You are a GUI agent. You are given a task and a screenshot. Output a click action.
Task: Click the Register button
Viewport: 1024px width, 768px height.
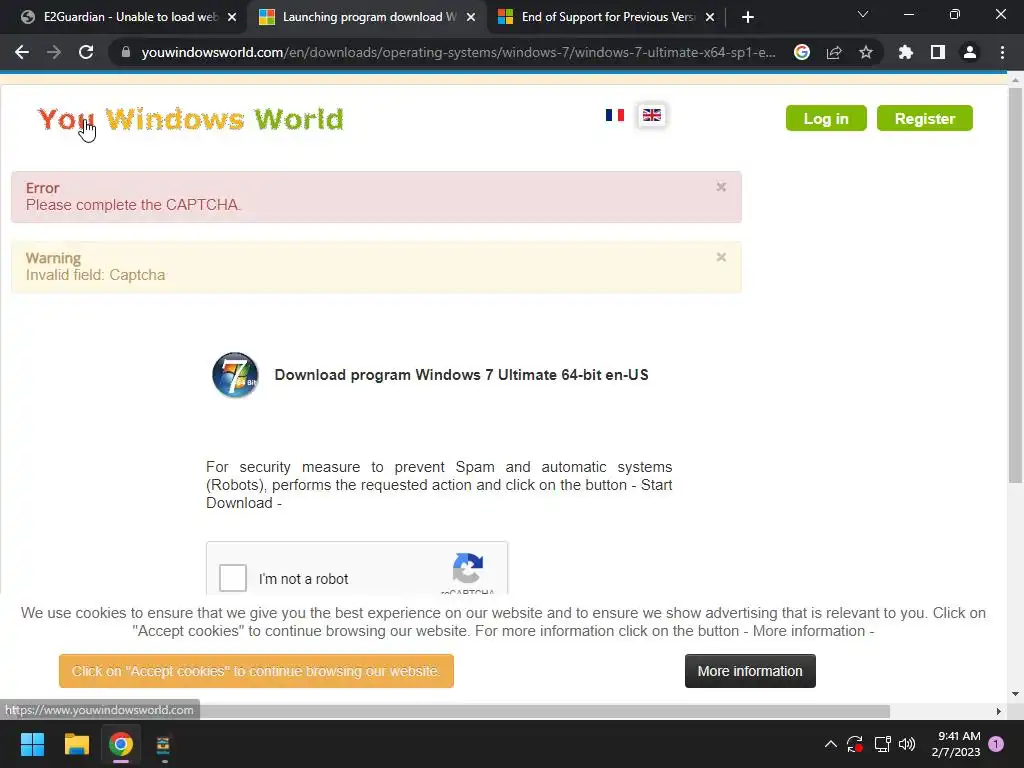[925, 118]
